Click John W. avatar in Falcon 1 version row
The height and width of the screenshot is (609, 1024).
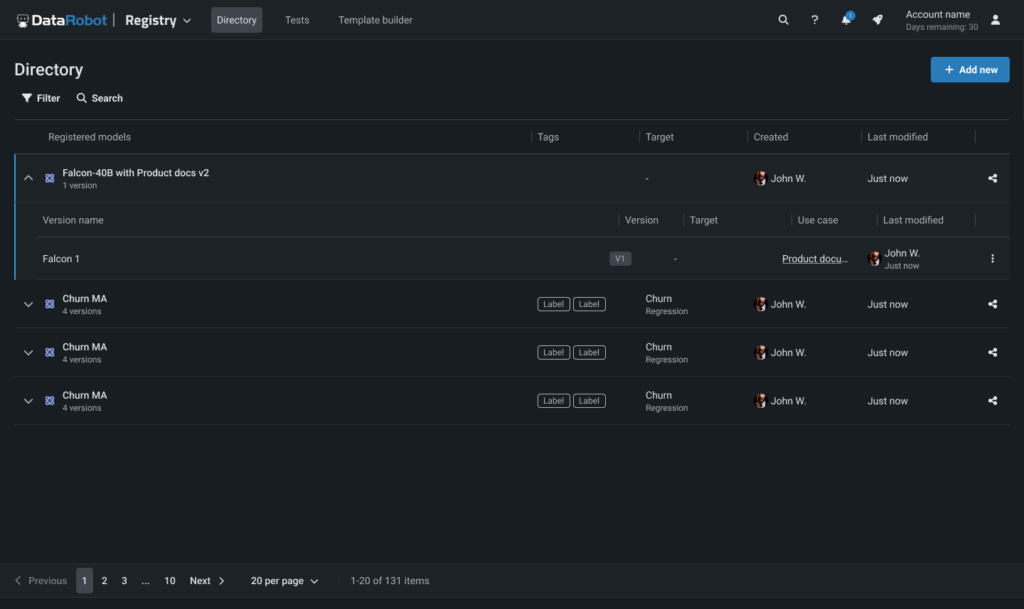[x=874, y=258]
